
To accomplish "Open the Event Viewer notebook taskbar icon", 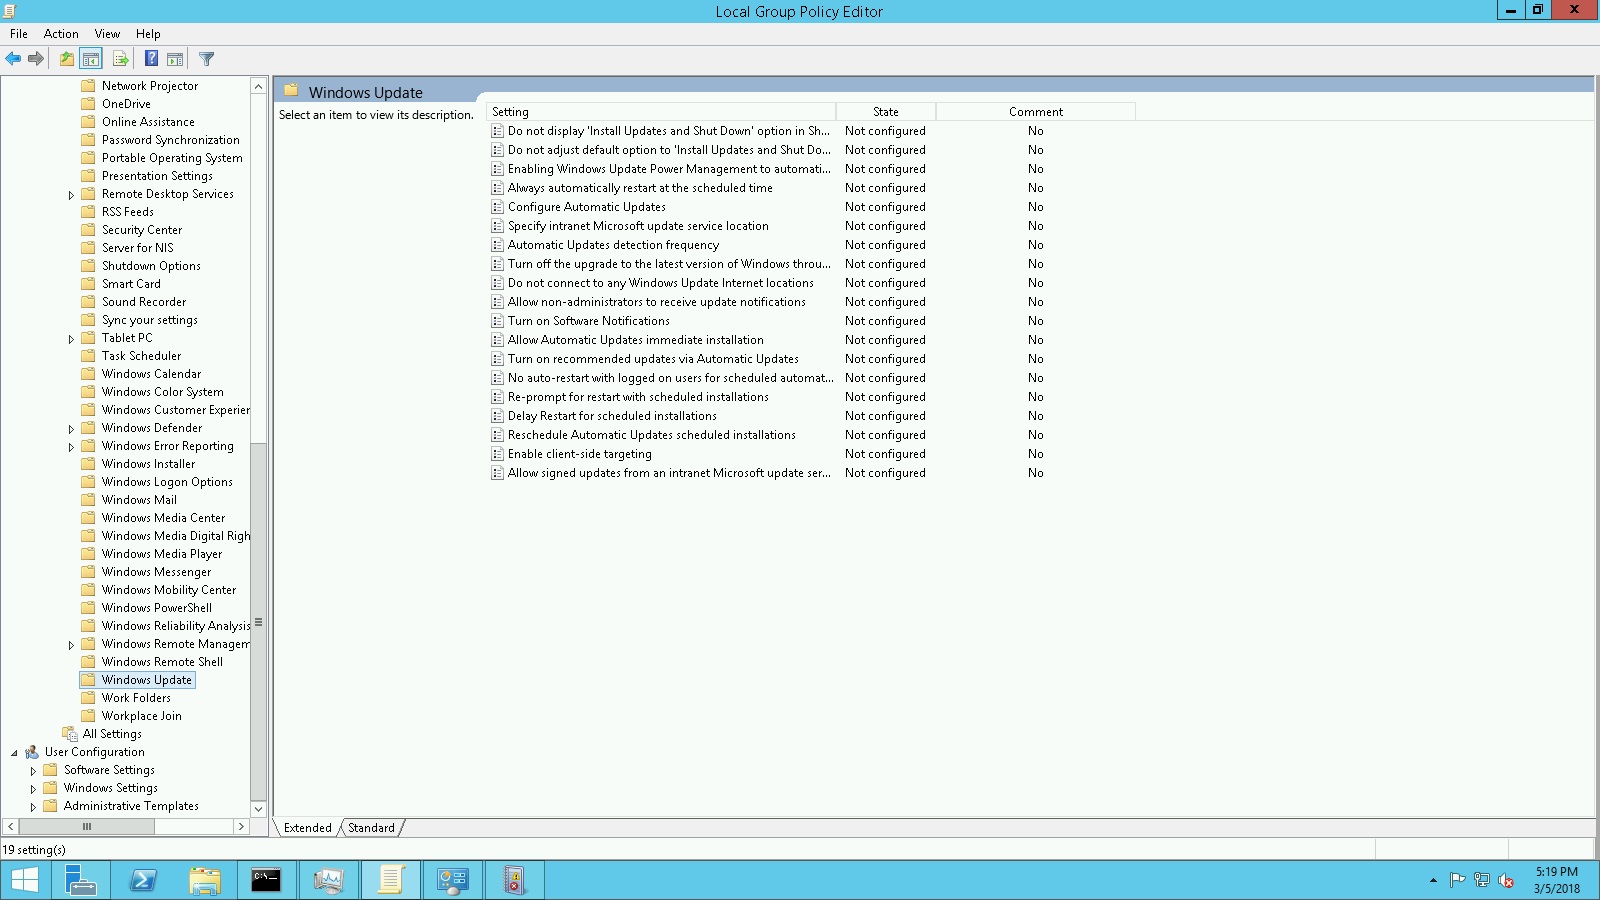I will 514,880.
